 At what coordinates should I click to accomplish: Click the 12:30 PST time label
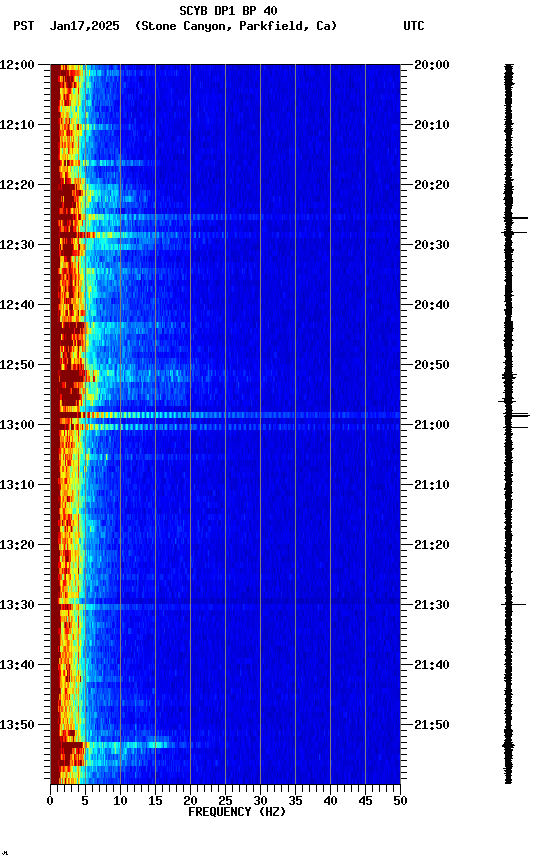tap(17, 245)
